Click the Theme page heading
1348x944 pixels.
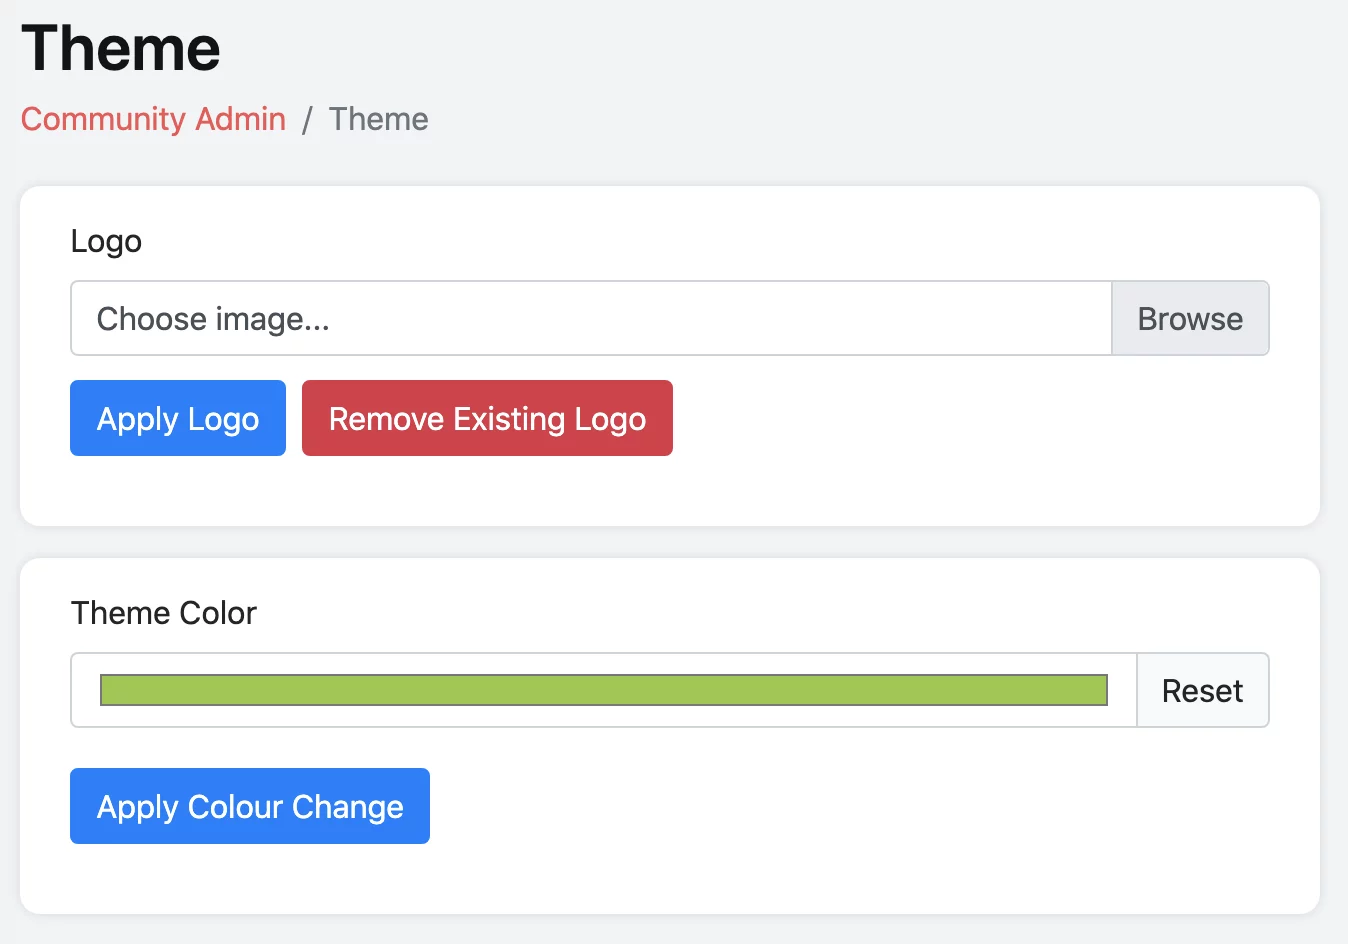[121, 48]
